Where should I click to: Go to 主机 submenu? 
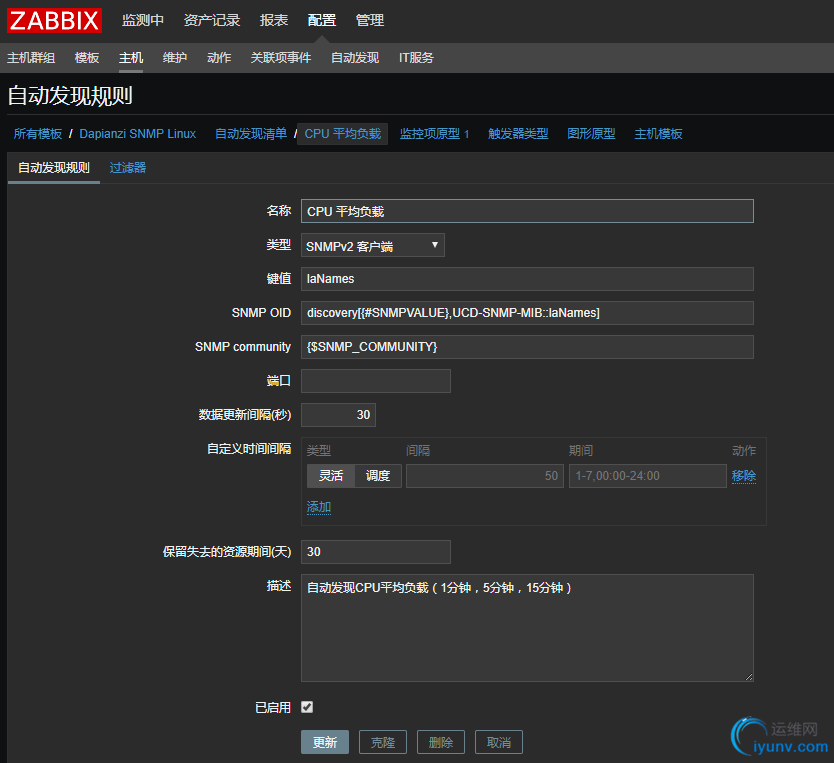coord(131,57)
